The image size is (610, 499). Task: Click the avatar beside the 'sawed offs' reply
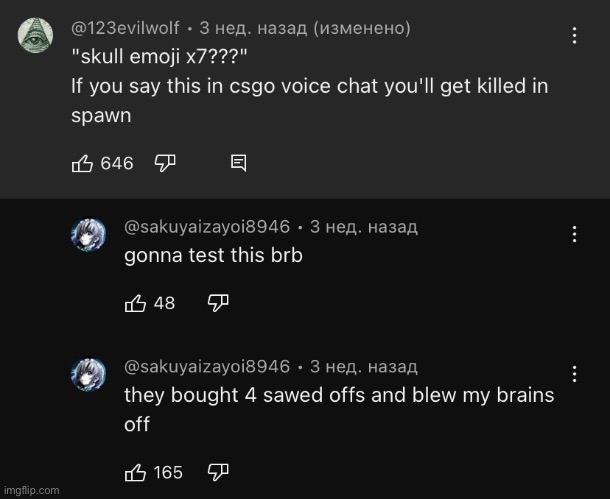tap(88, 375)
